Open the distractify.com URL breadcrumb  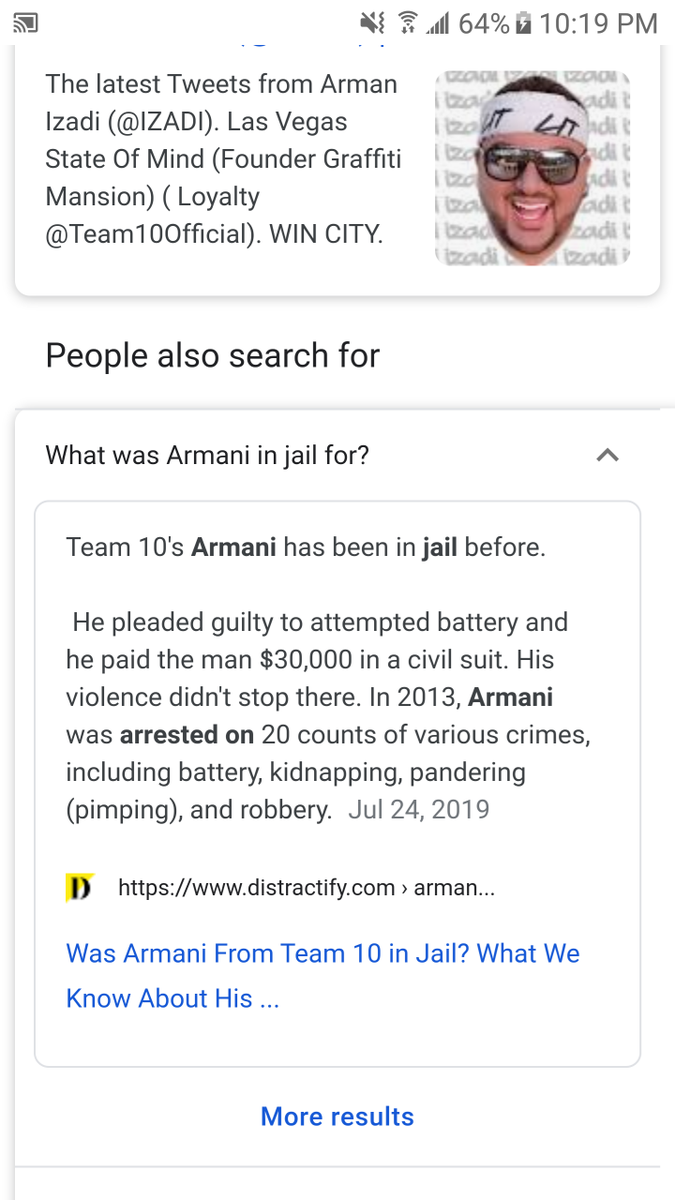click(x=306, y=887)
